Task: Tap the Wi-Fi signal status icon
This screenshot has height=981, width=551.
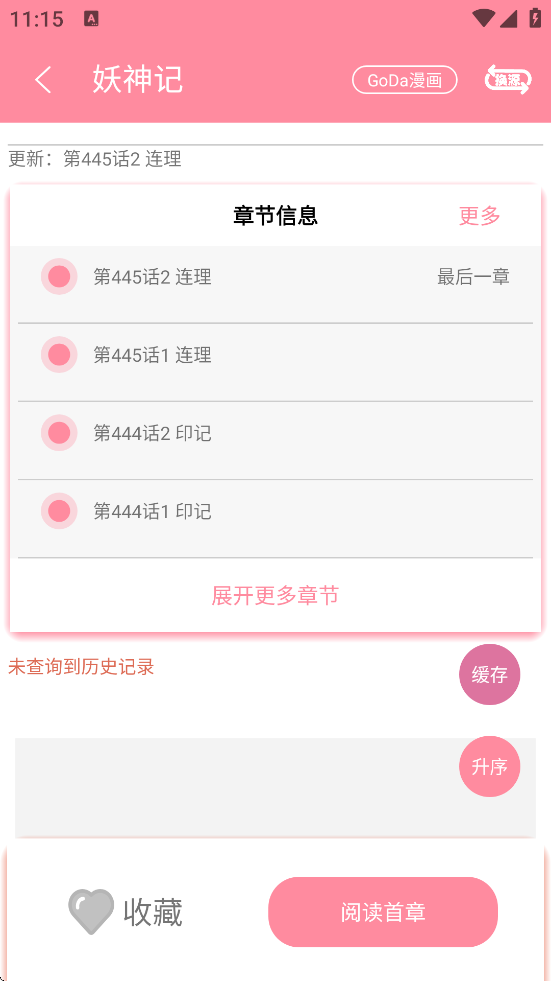Action: click(x=483, y=18)
